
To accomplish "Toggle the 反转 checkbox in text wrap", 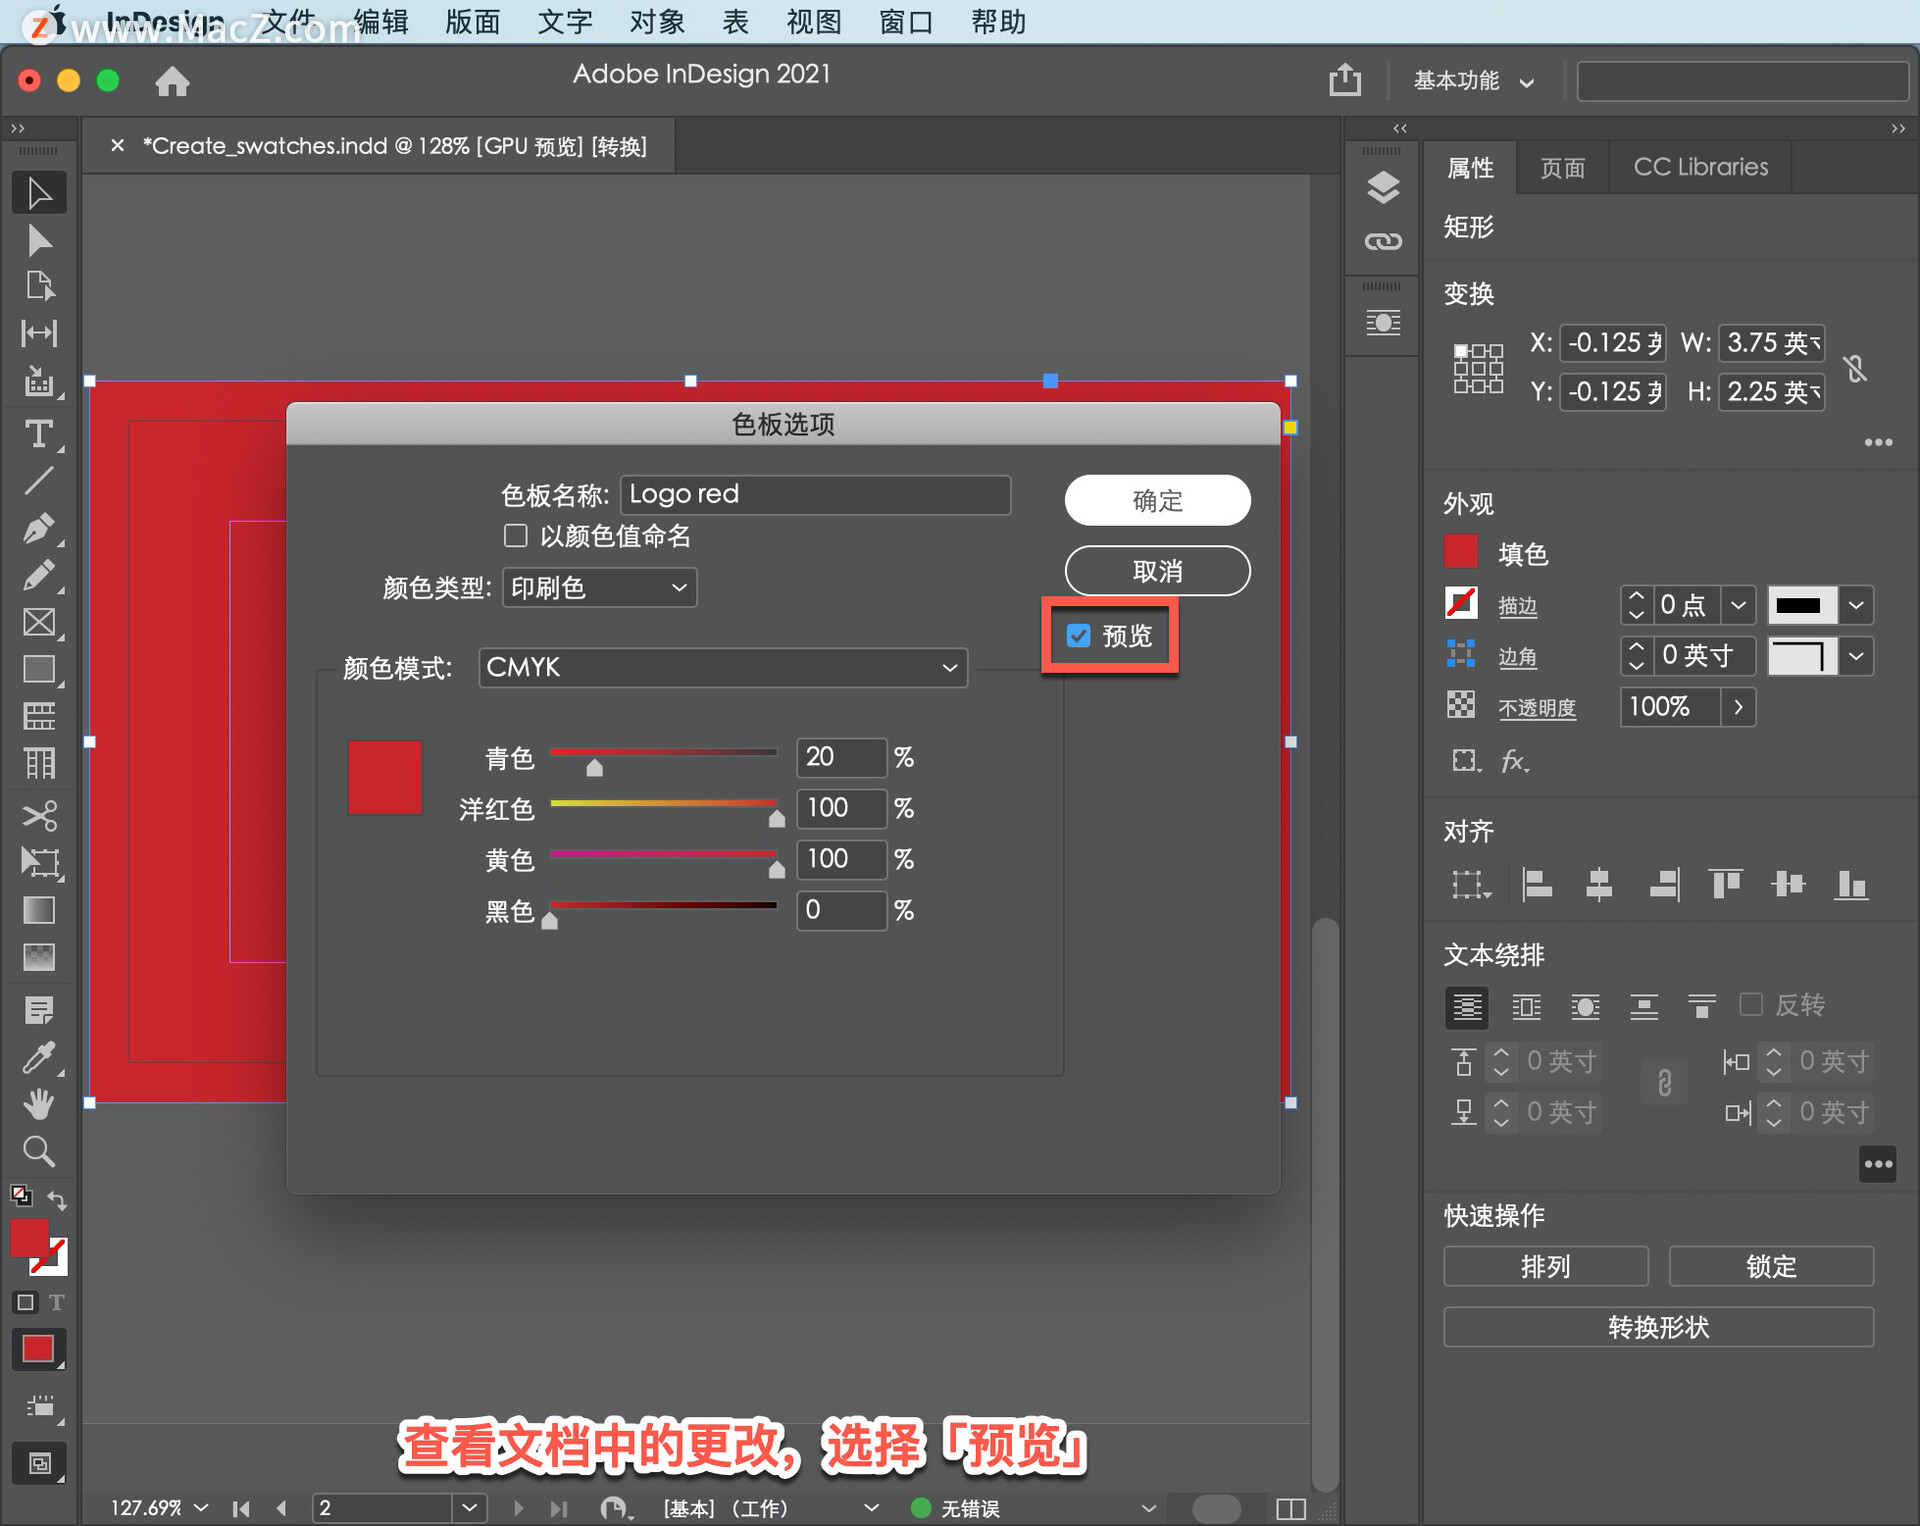I will (1751, 1004).
